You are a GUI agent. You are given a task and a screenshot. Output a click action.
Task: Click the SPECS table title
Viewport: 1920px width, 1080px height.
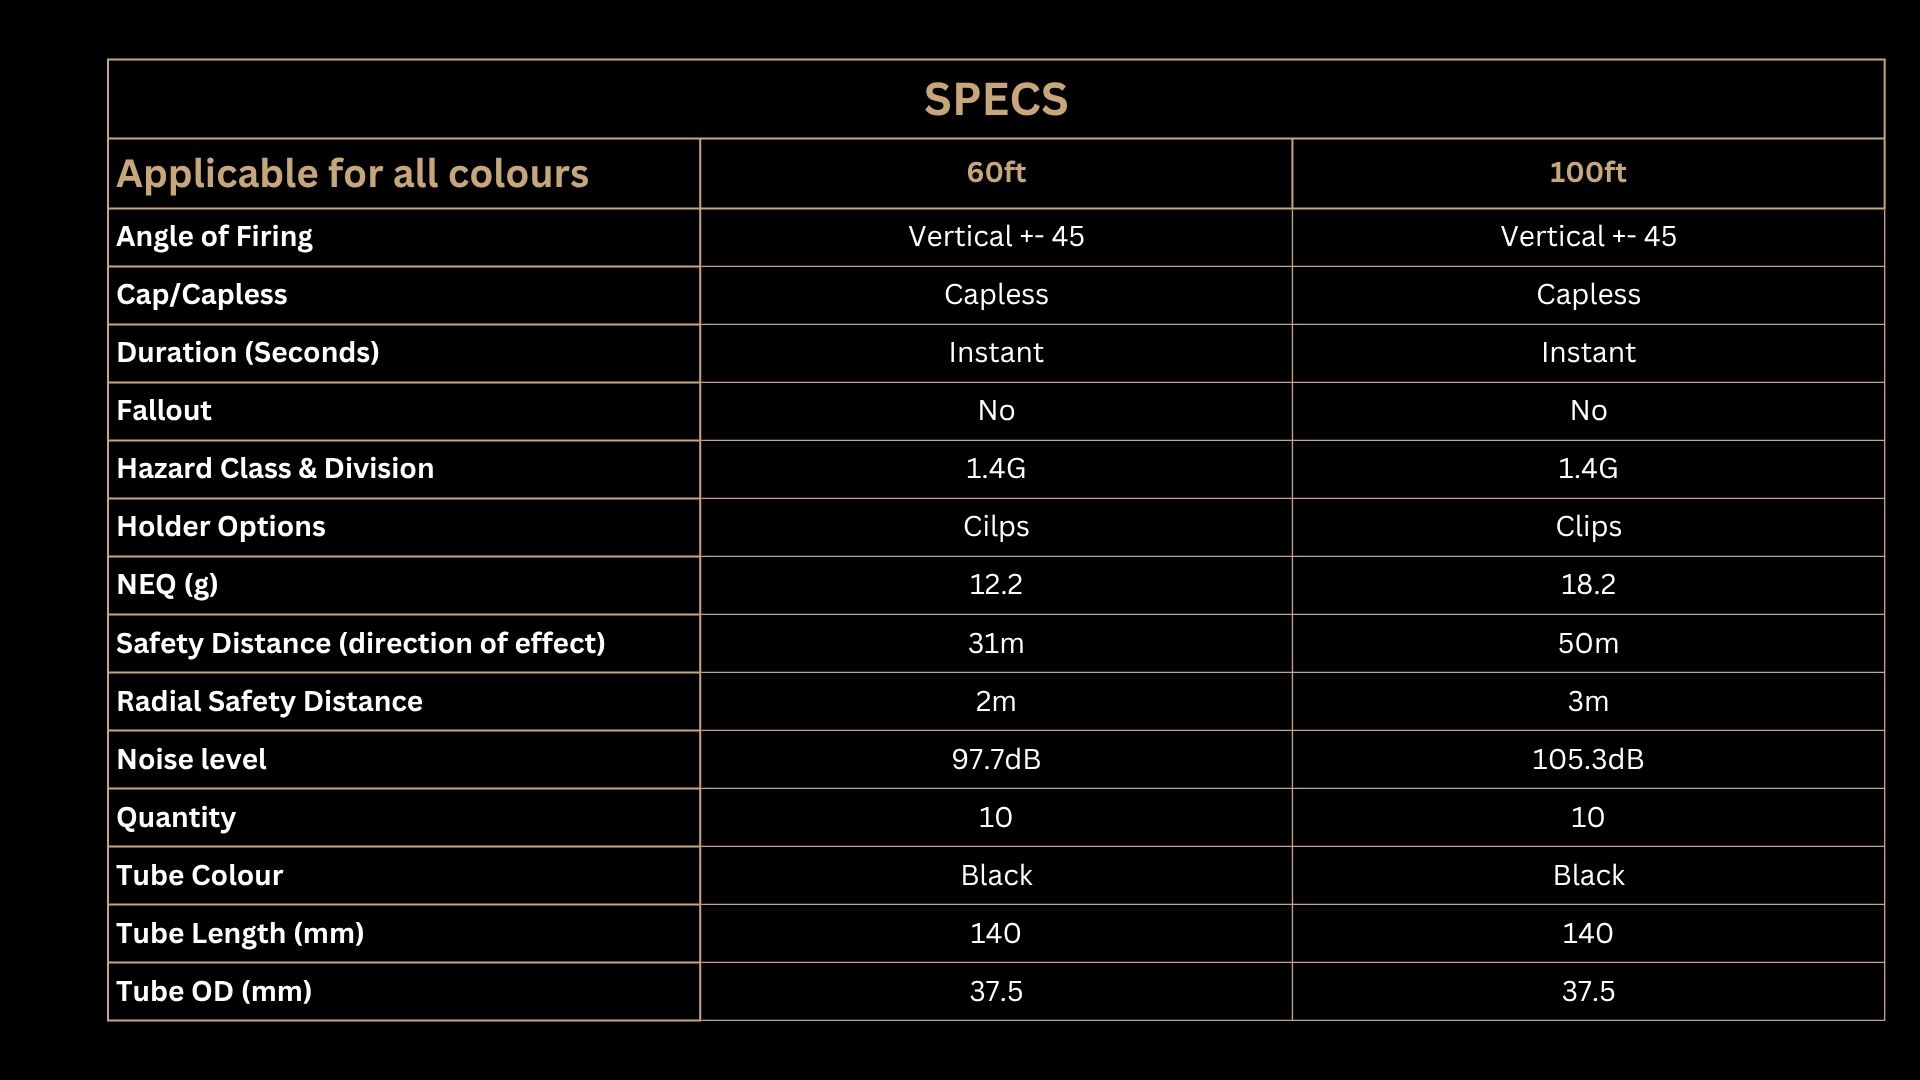[996, 99]
